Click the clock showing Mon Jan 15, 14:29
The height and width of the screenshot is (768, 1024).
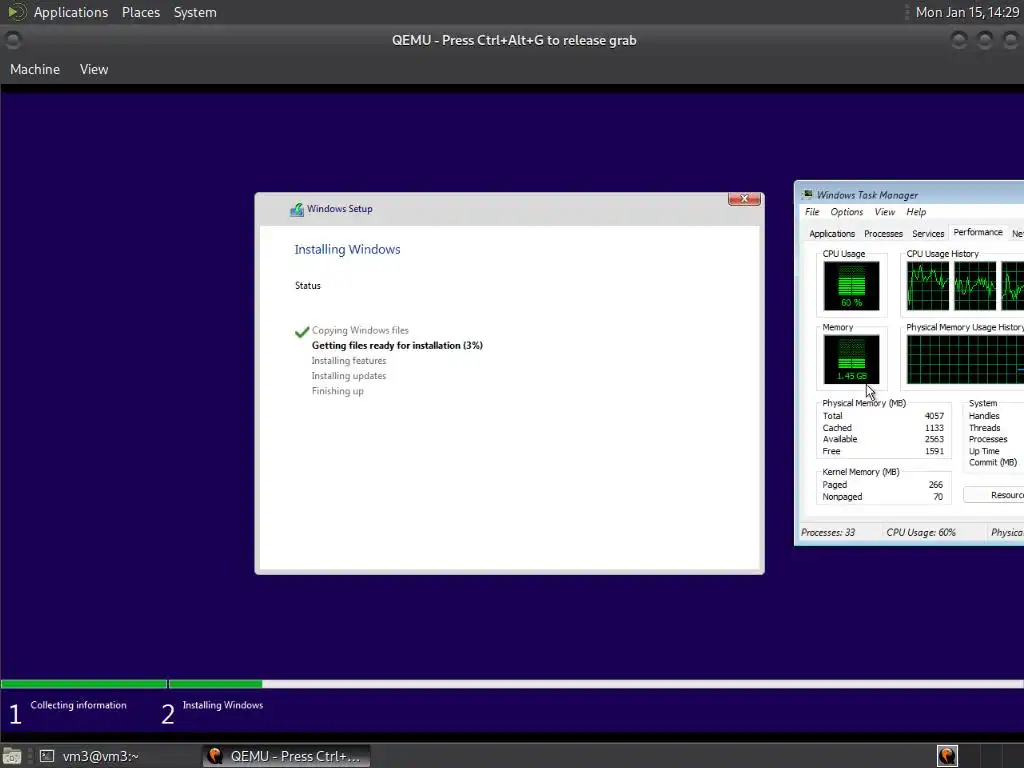point(967,12)
